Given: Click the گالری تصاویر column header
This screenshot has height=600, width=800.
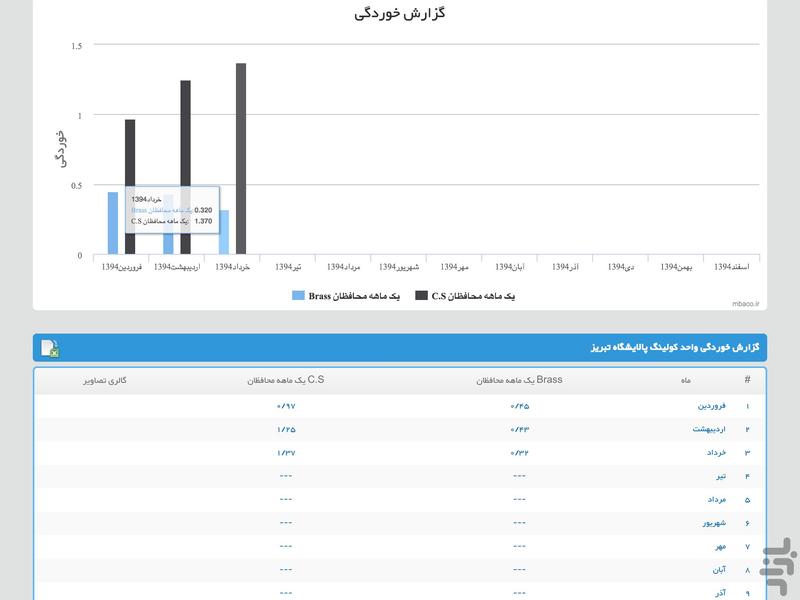Looking at the screenshot, I should point(105,381).
